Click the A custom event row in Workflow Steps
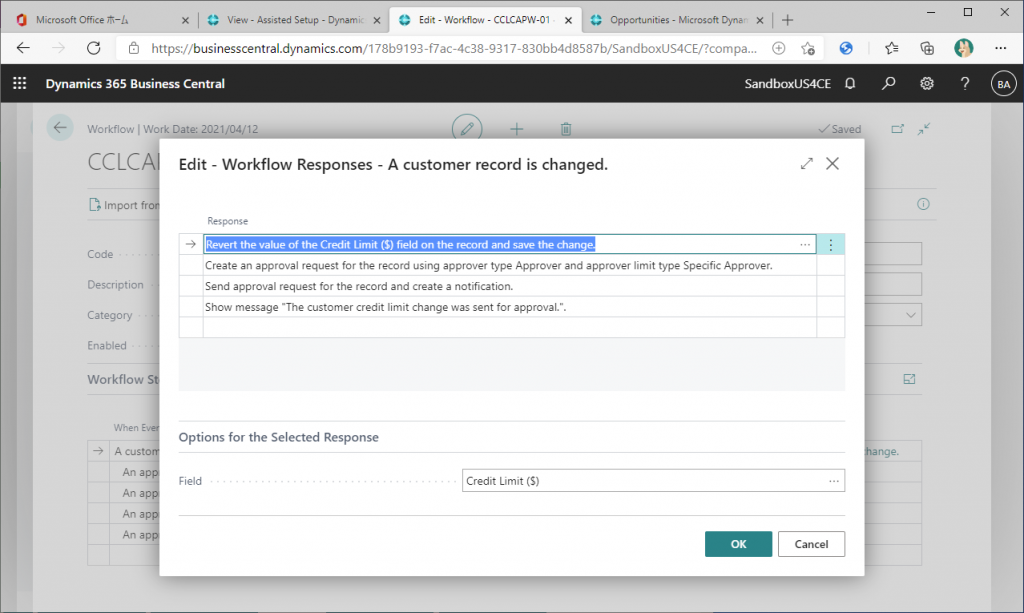1024x613 pixels. (136, 451)
